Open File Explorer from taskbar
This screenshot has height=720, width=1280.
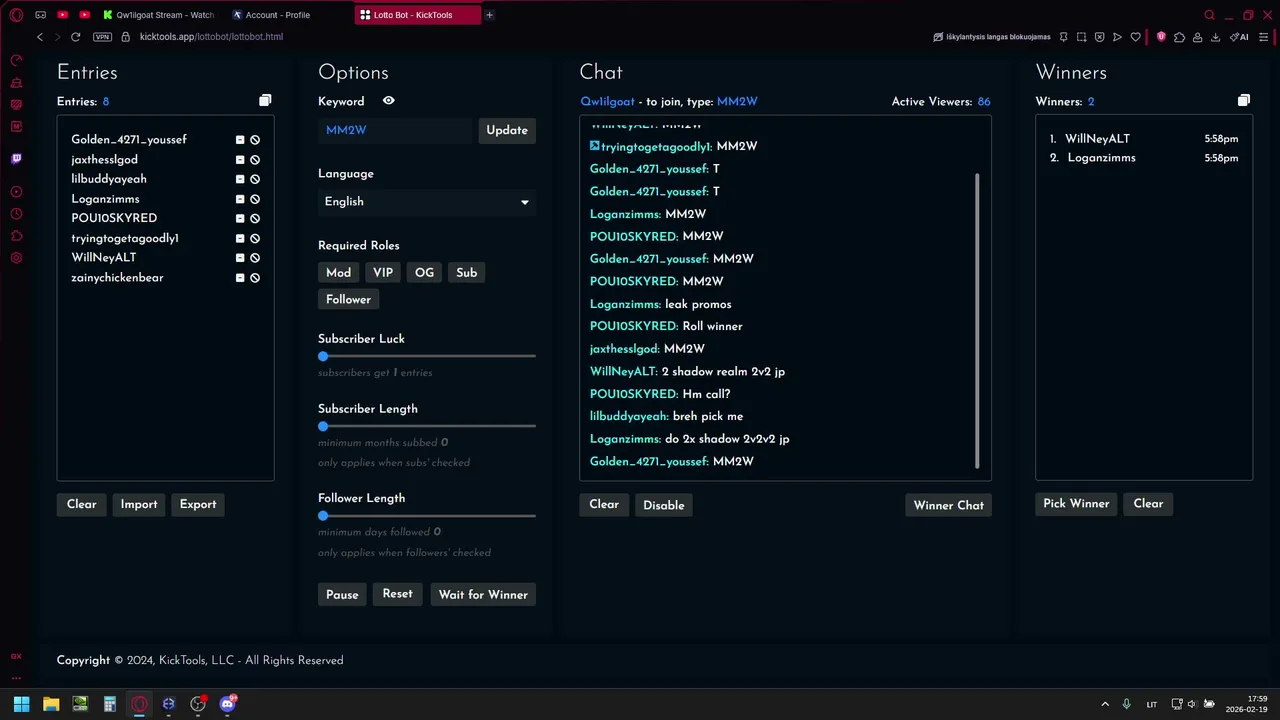pyautogui.click(x=51, y=704)
